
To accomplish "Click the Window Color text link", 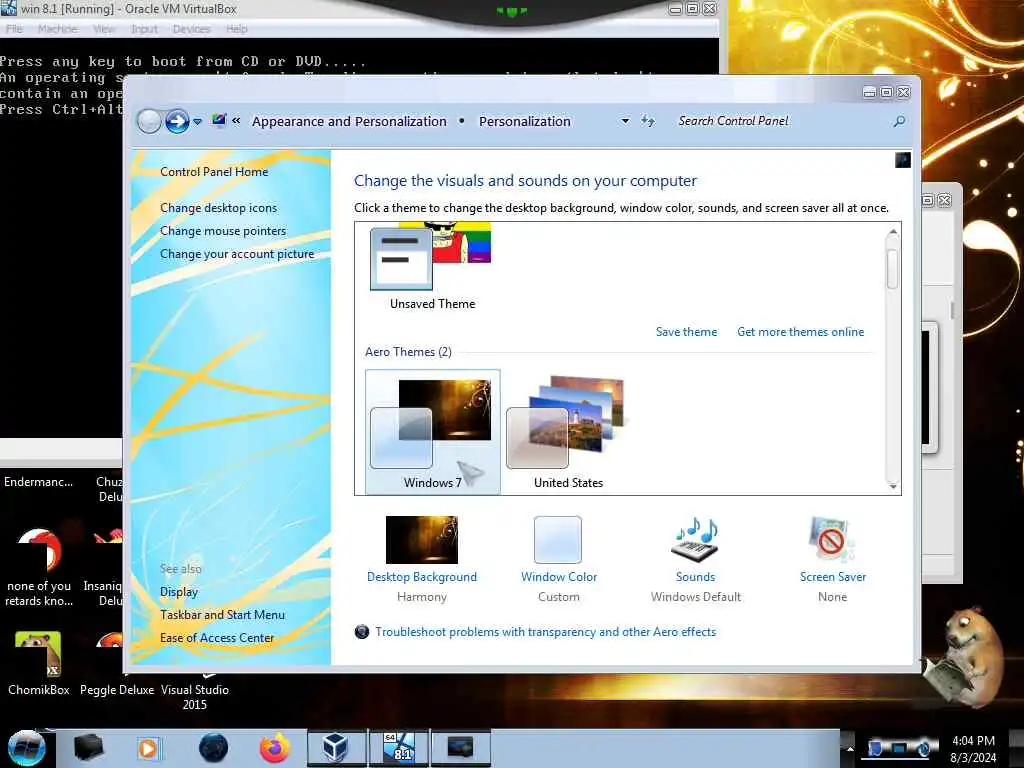I will [x=559, y=577].
